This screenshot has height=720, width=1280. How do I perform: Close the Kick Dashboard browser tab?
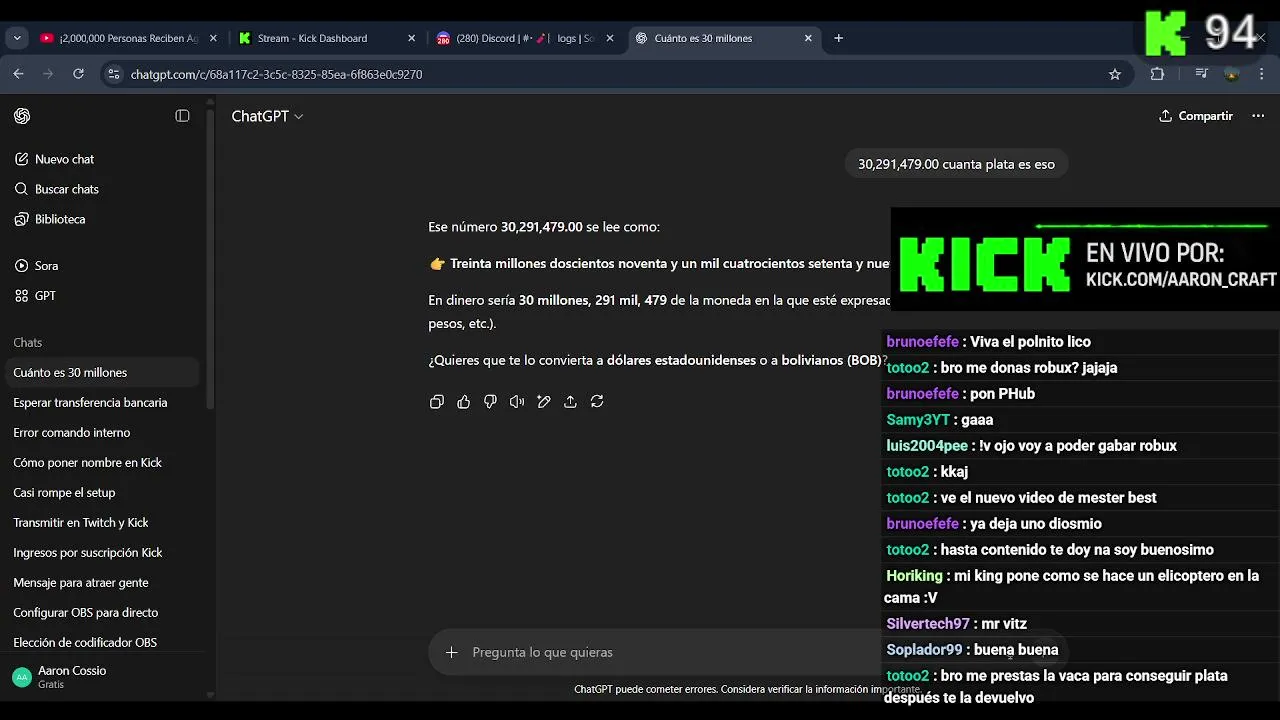(x=411, y=38)
